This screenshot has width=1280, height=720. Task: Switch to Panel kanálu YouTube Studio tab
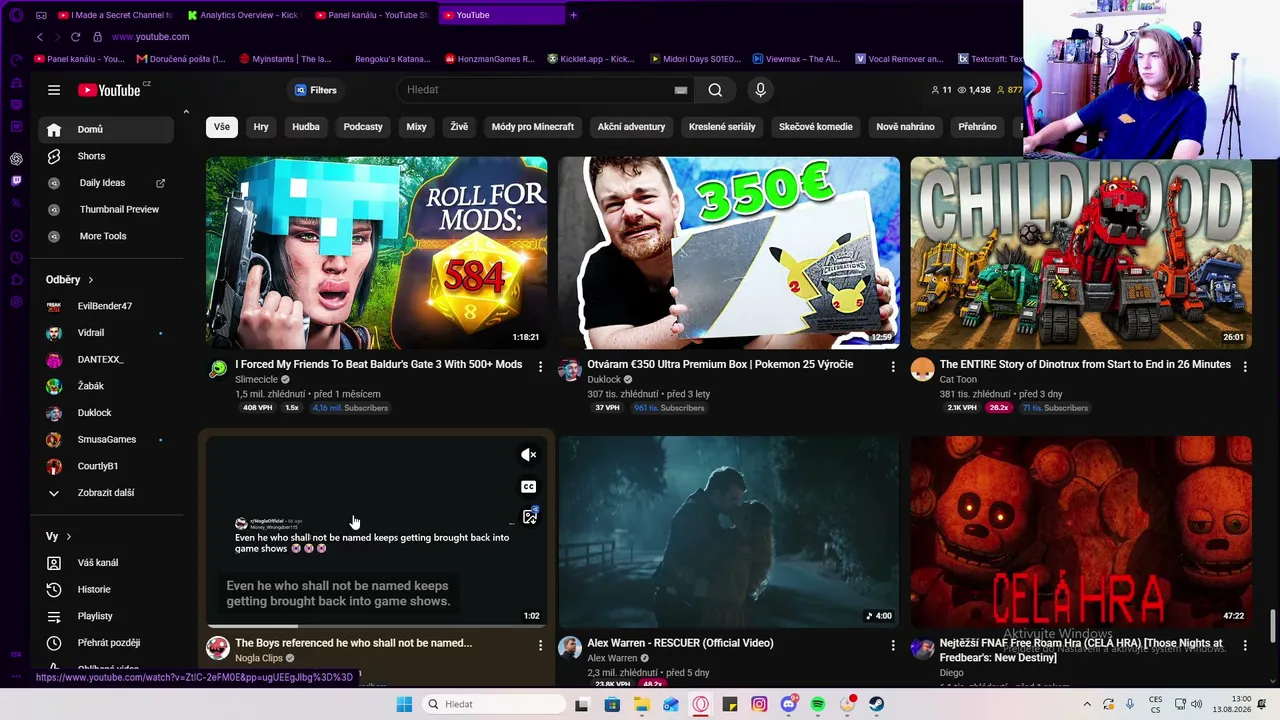370,15
